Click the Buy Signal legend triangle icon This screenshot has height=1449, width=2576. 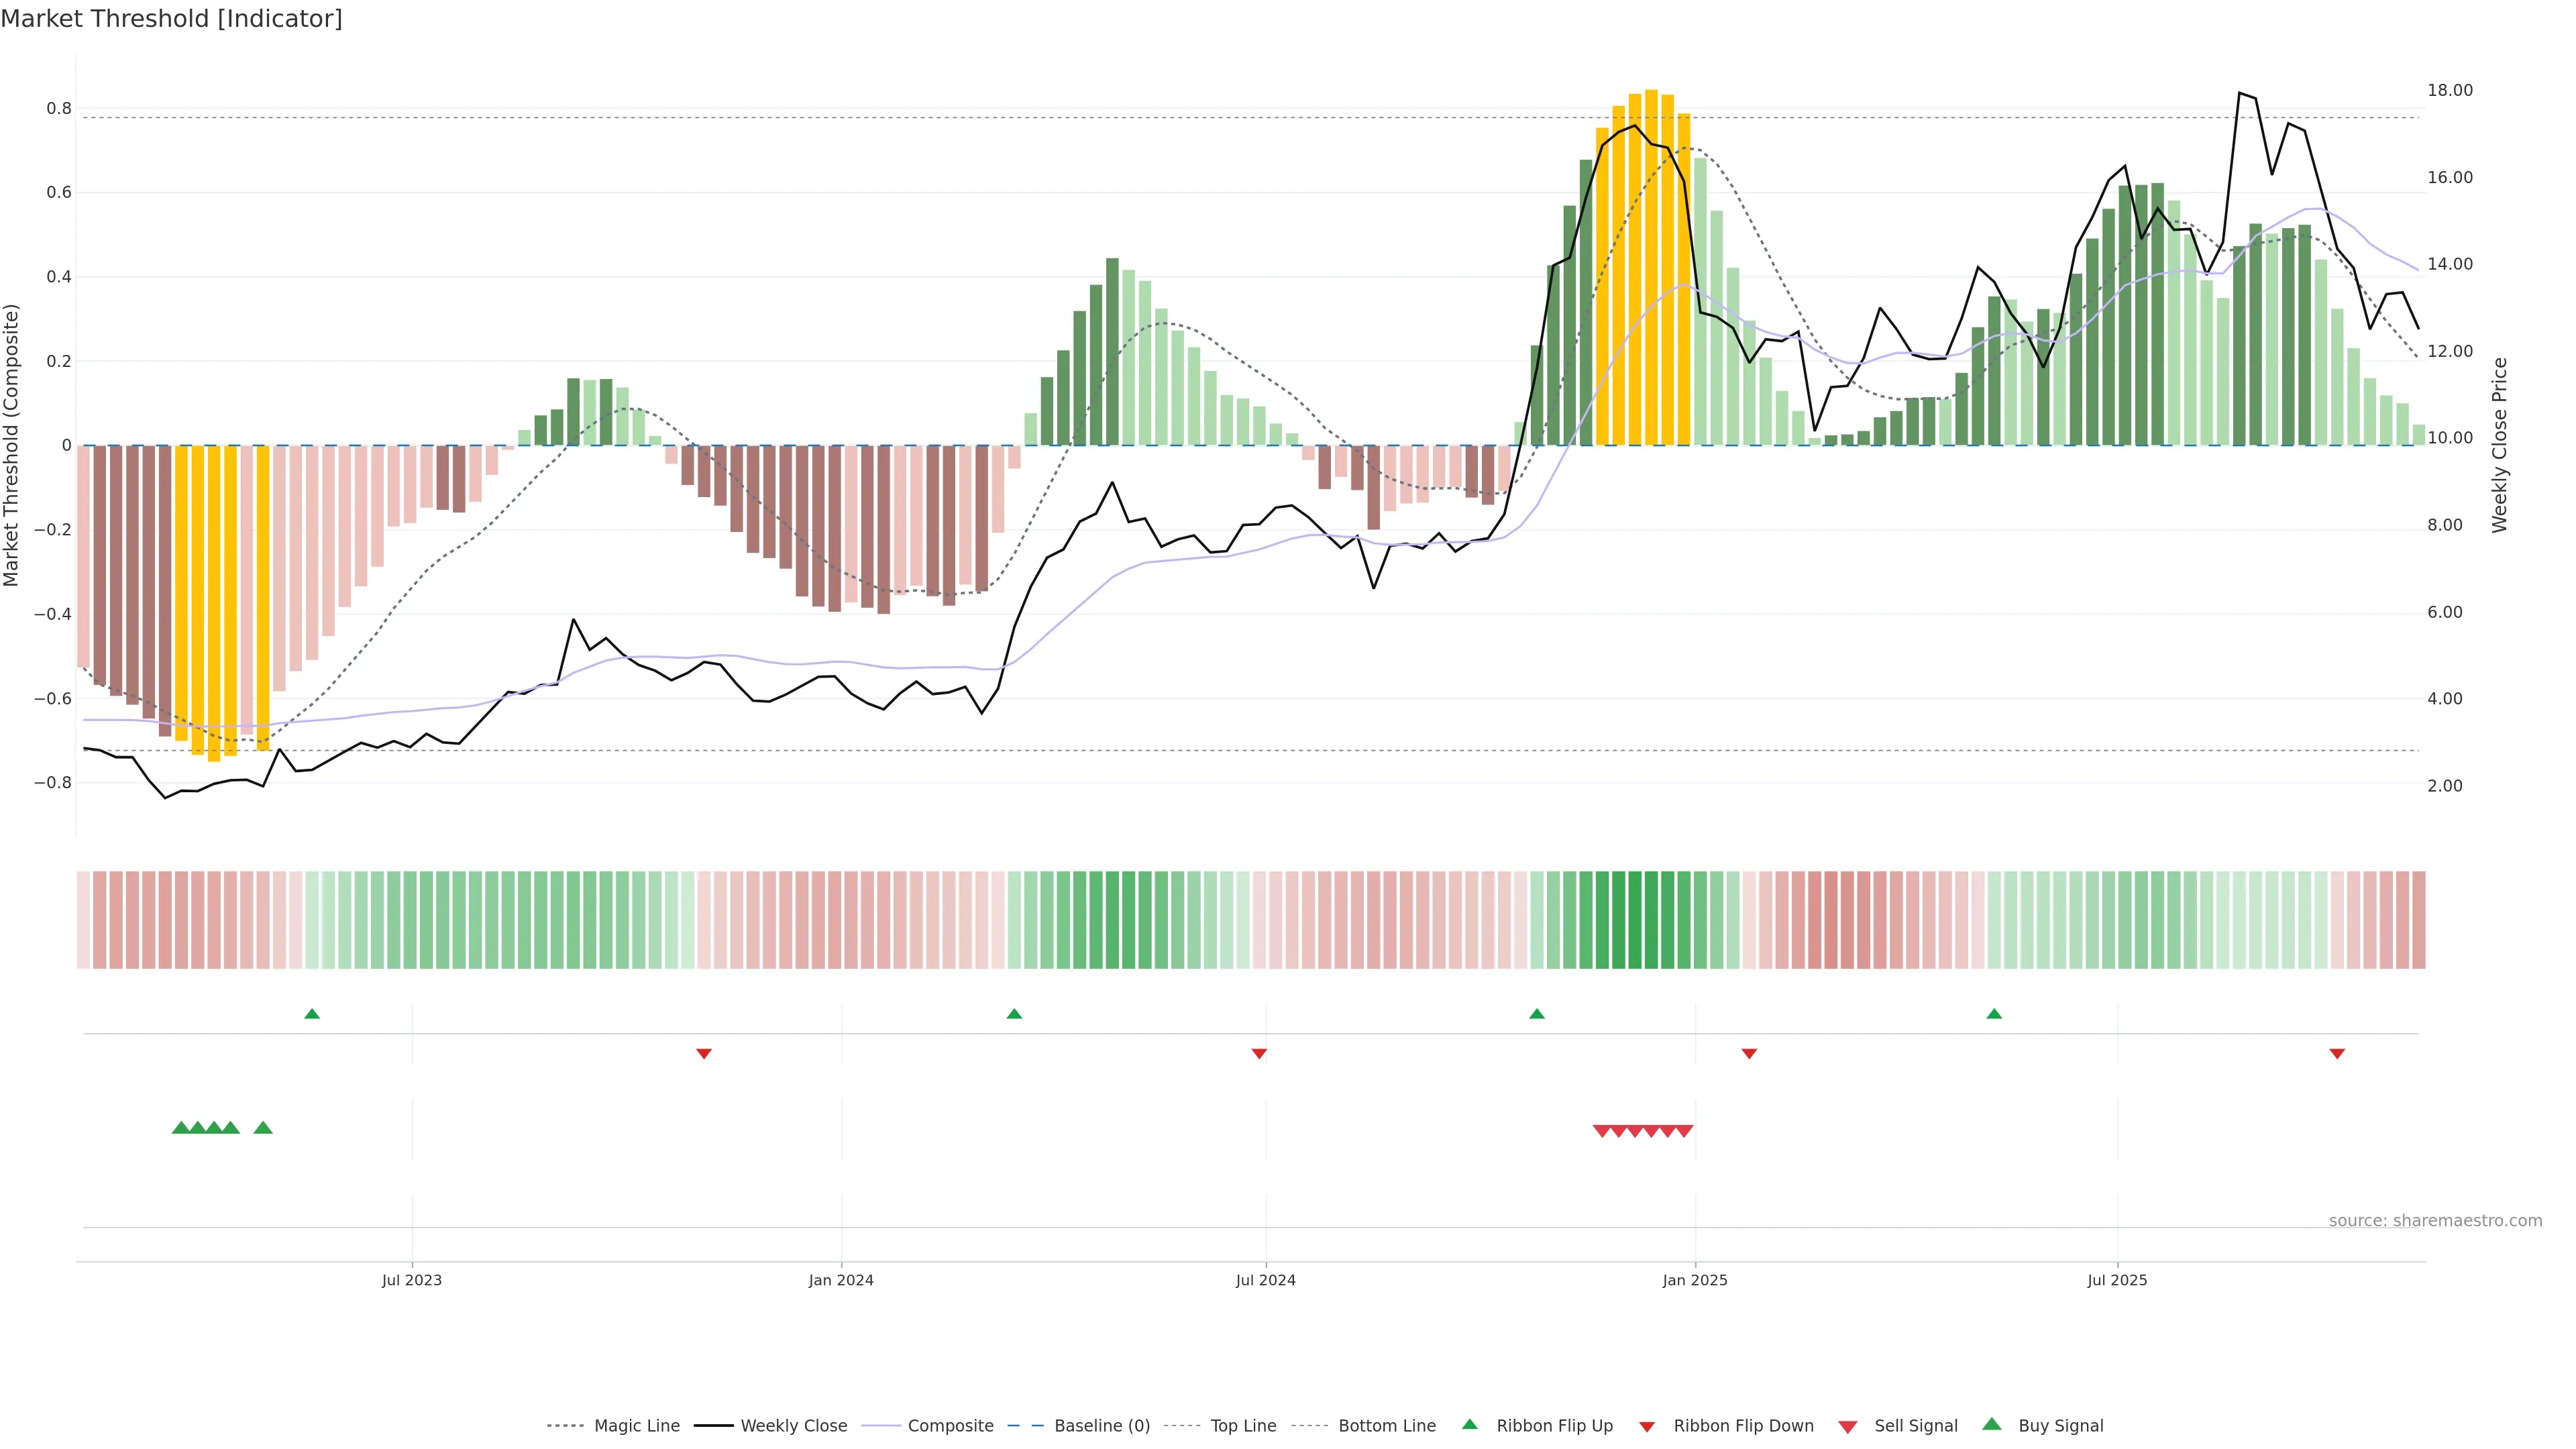[1992, 1425]
